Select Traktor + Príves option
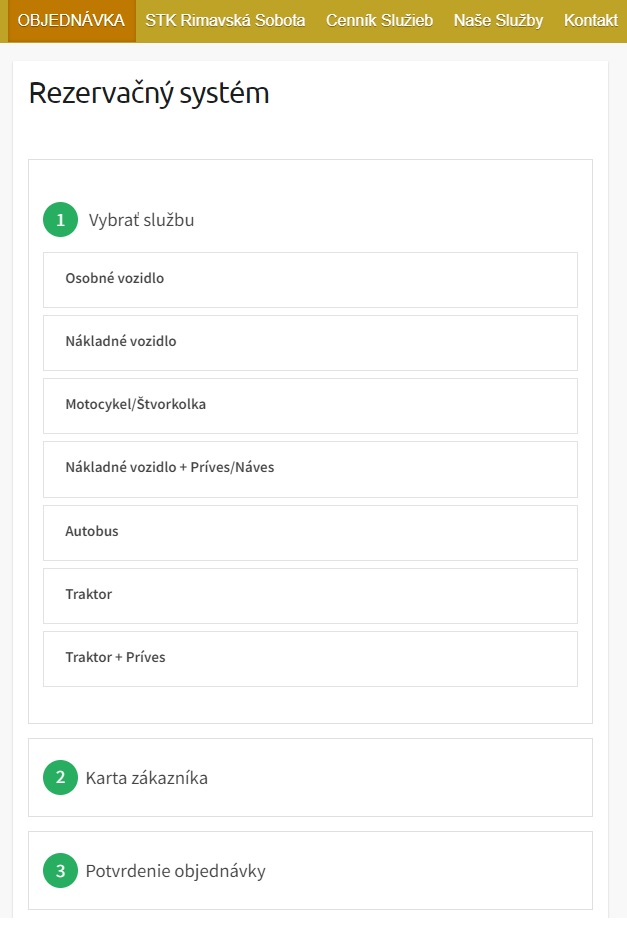Screen dimensions: 627x943 click(x=310, y=658)
